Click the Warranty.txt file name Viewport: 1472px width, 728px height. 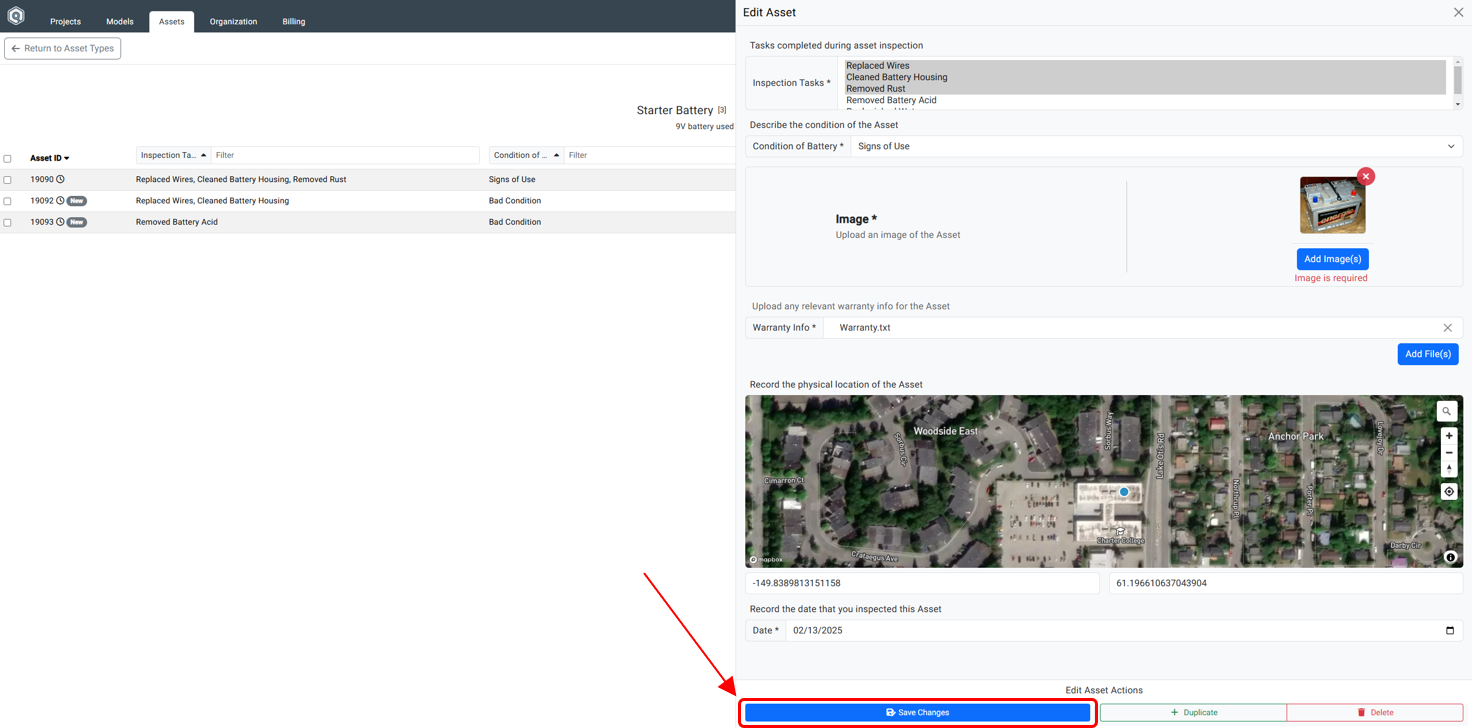click(865, 328)
